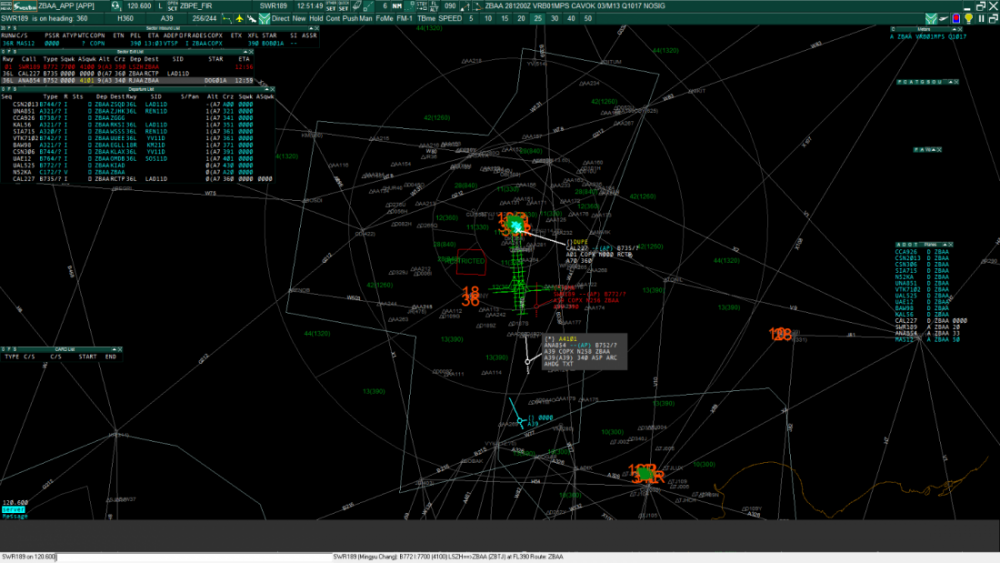This screenshot has width=1000, height=563.
Task: Click the 090 leader angle value
Action: coord(450,6)
